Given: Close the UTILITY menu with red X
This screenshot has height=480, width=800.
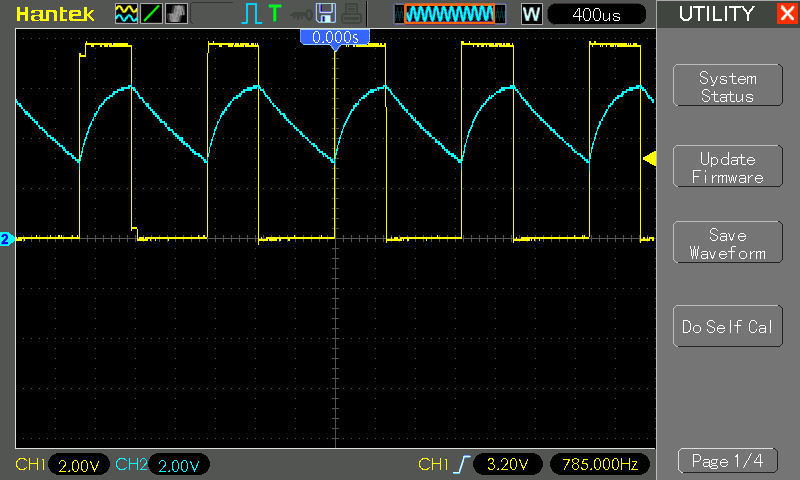Looking at the screenshot, I should point(787,13).
